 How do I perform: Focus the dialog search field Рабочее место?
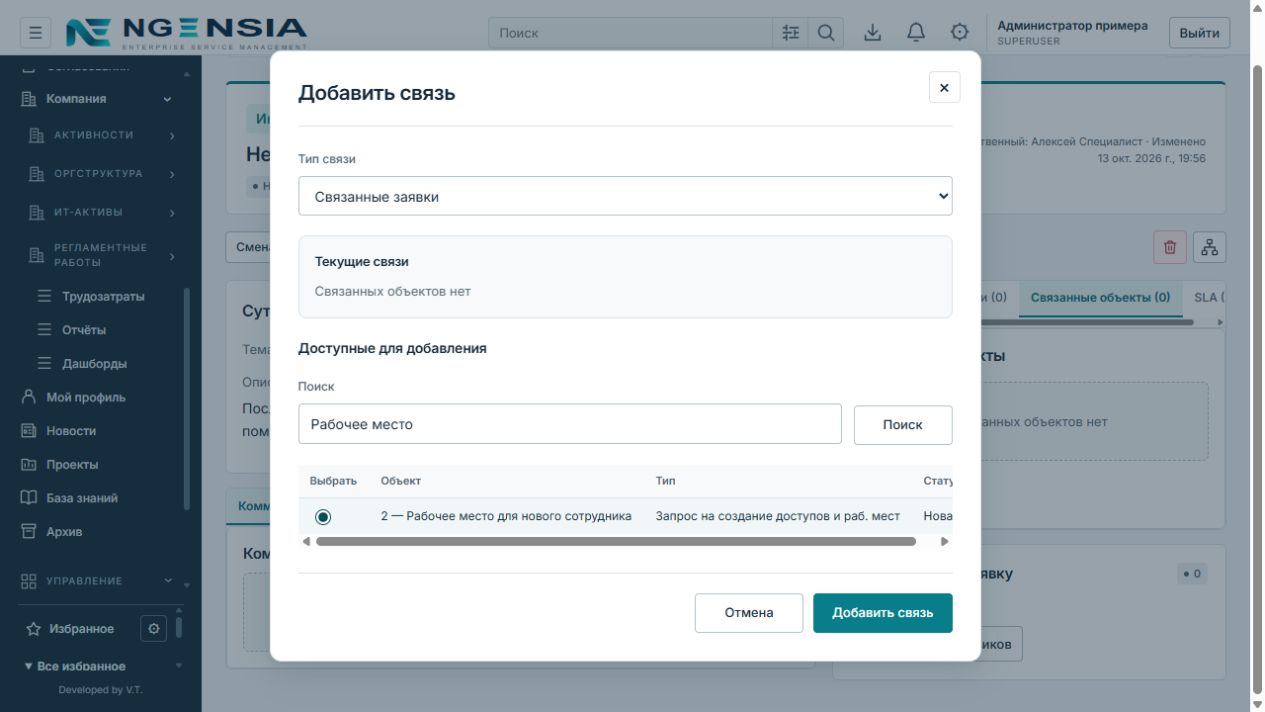click(x=570, y=424)
